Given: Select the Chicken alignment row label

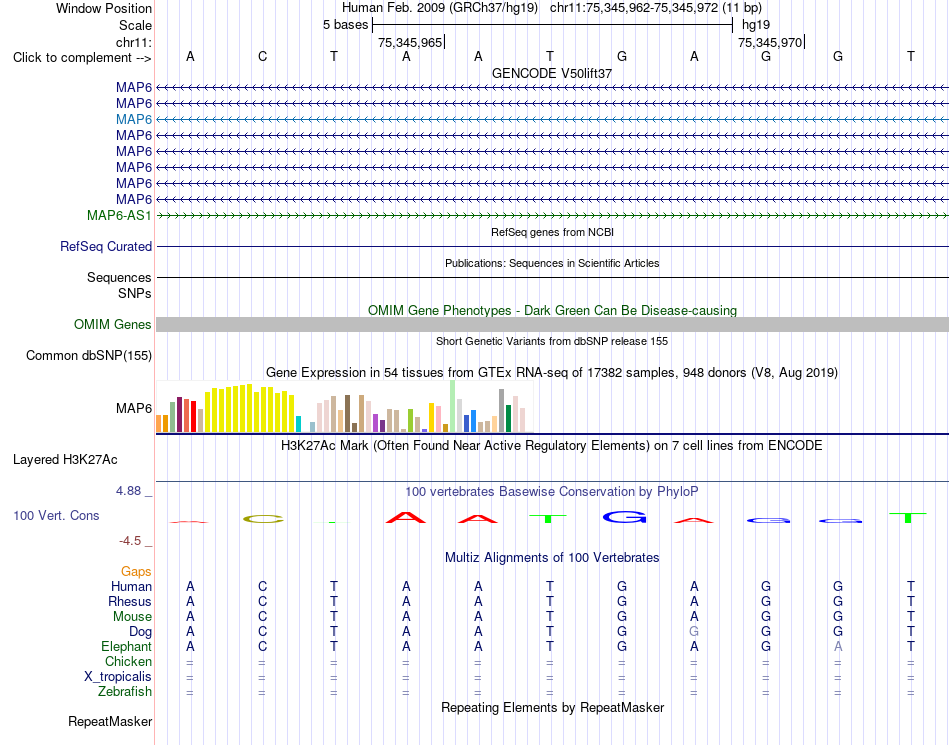Looking at the screenshot, I should click(x=128, y=661).
